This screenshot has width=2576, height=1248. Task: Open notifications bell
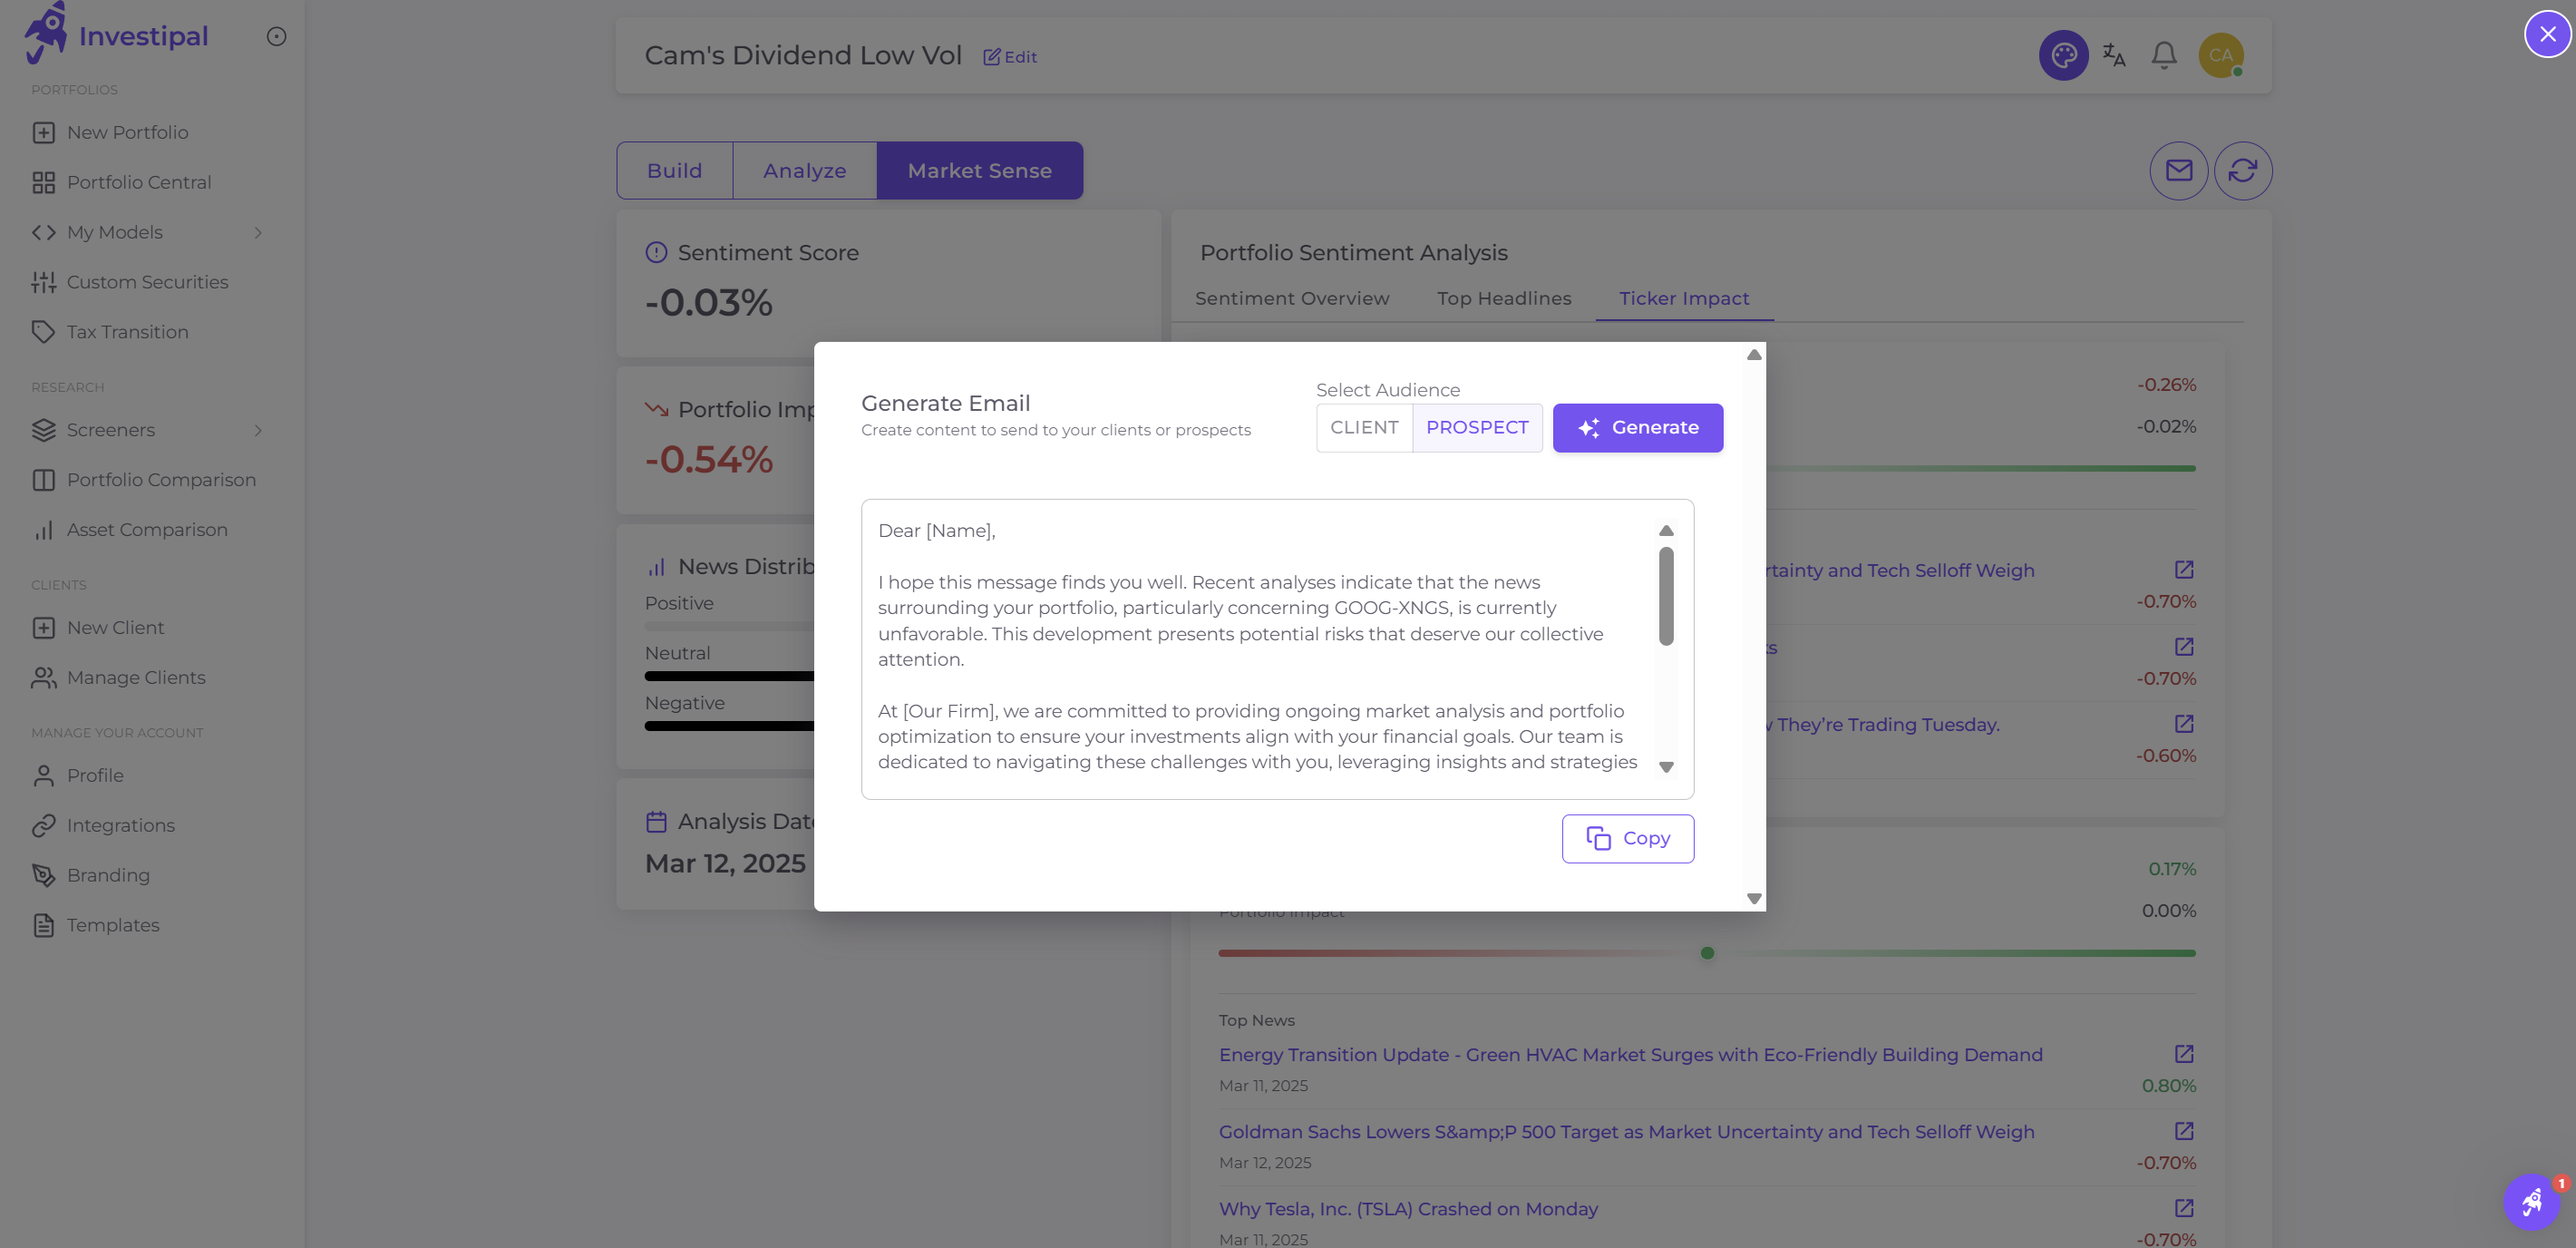pyautogui.click(x=2163, y=55)
